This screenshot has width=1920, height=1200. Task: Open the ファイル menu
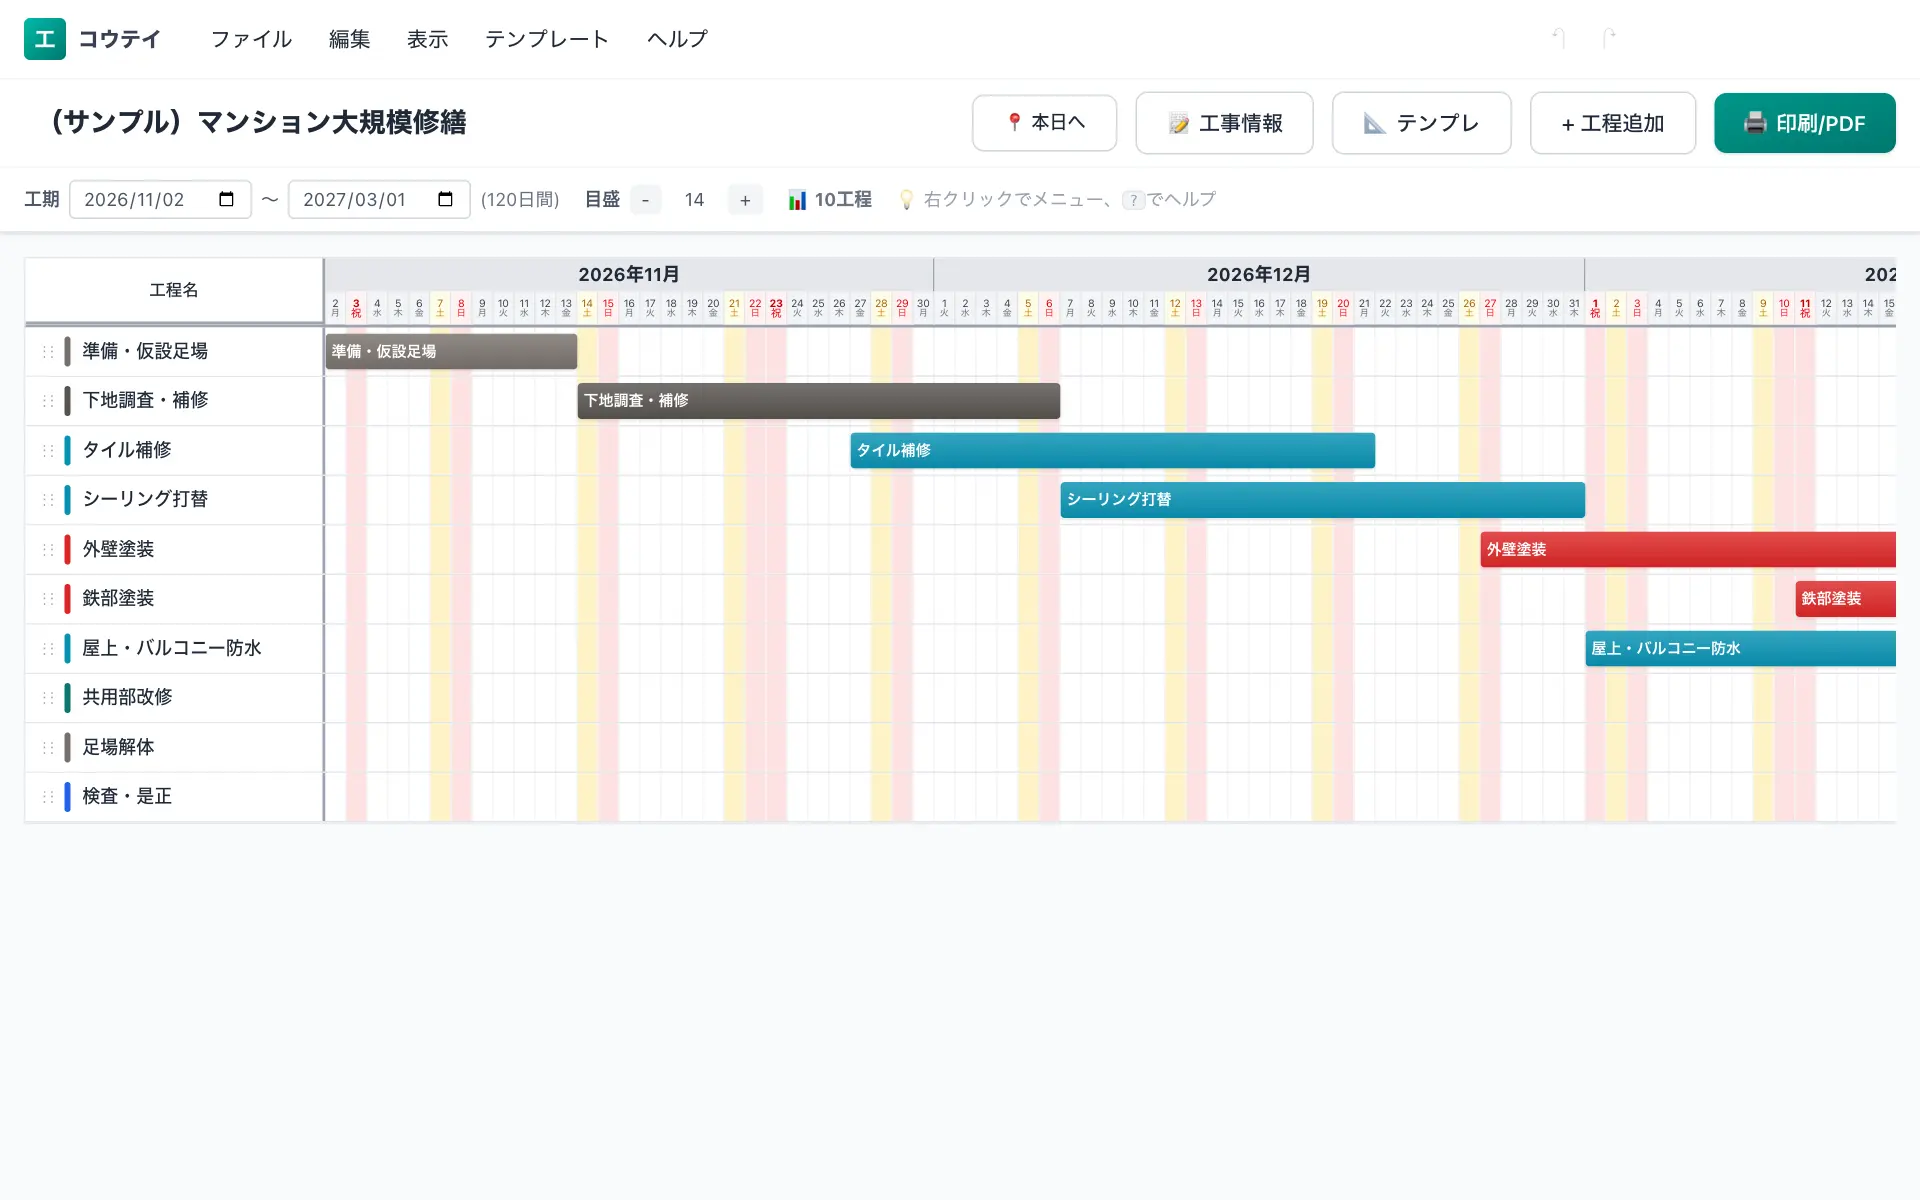251,39
